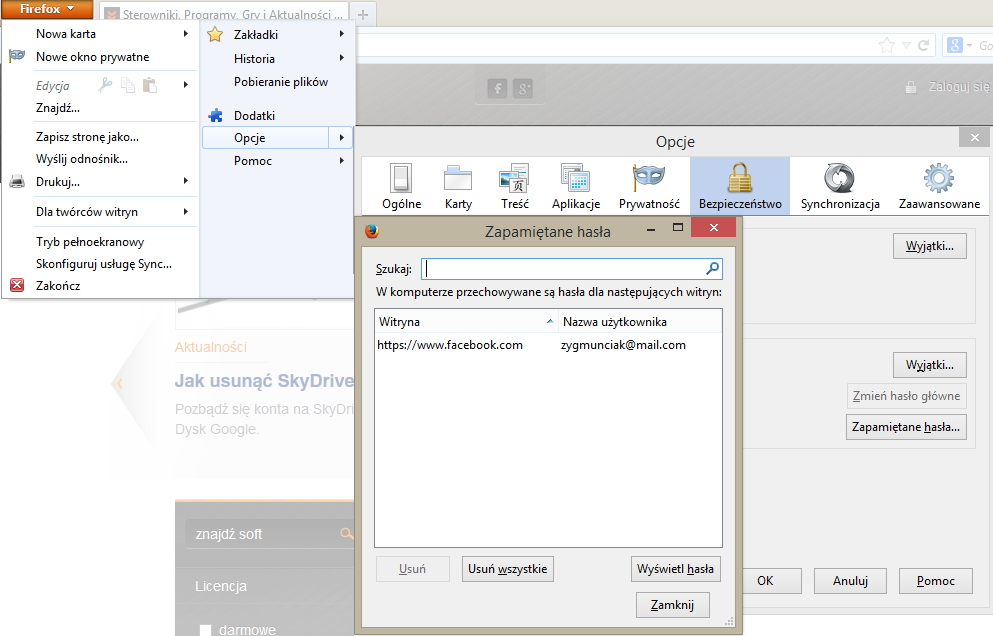Open the Ogólne options panel icon
Screen dimensions: 993x636
pos(401,179)
